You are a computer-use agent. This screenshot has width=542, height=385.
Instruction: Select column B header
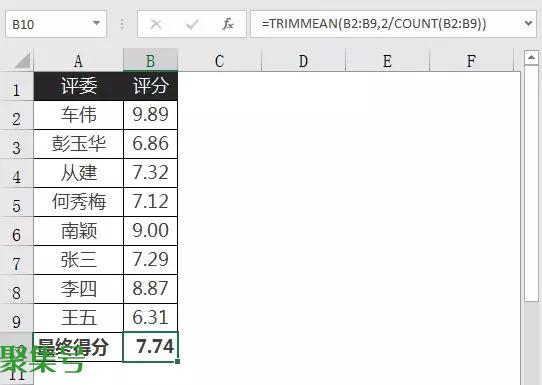click(x=150, y=60)
